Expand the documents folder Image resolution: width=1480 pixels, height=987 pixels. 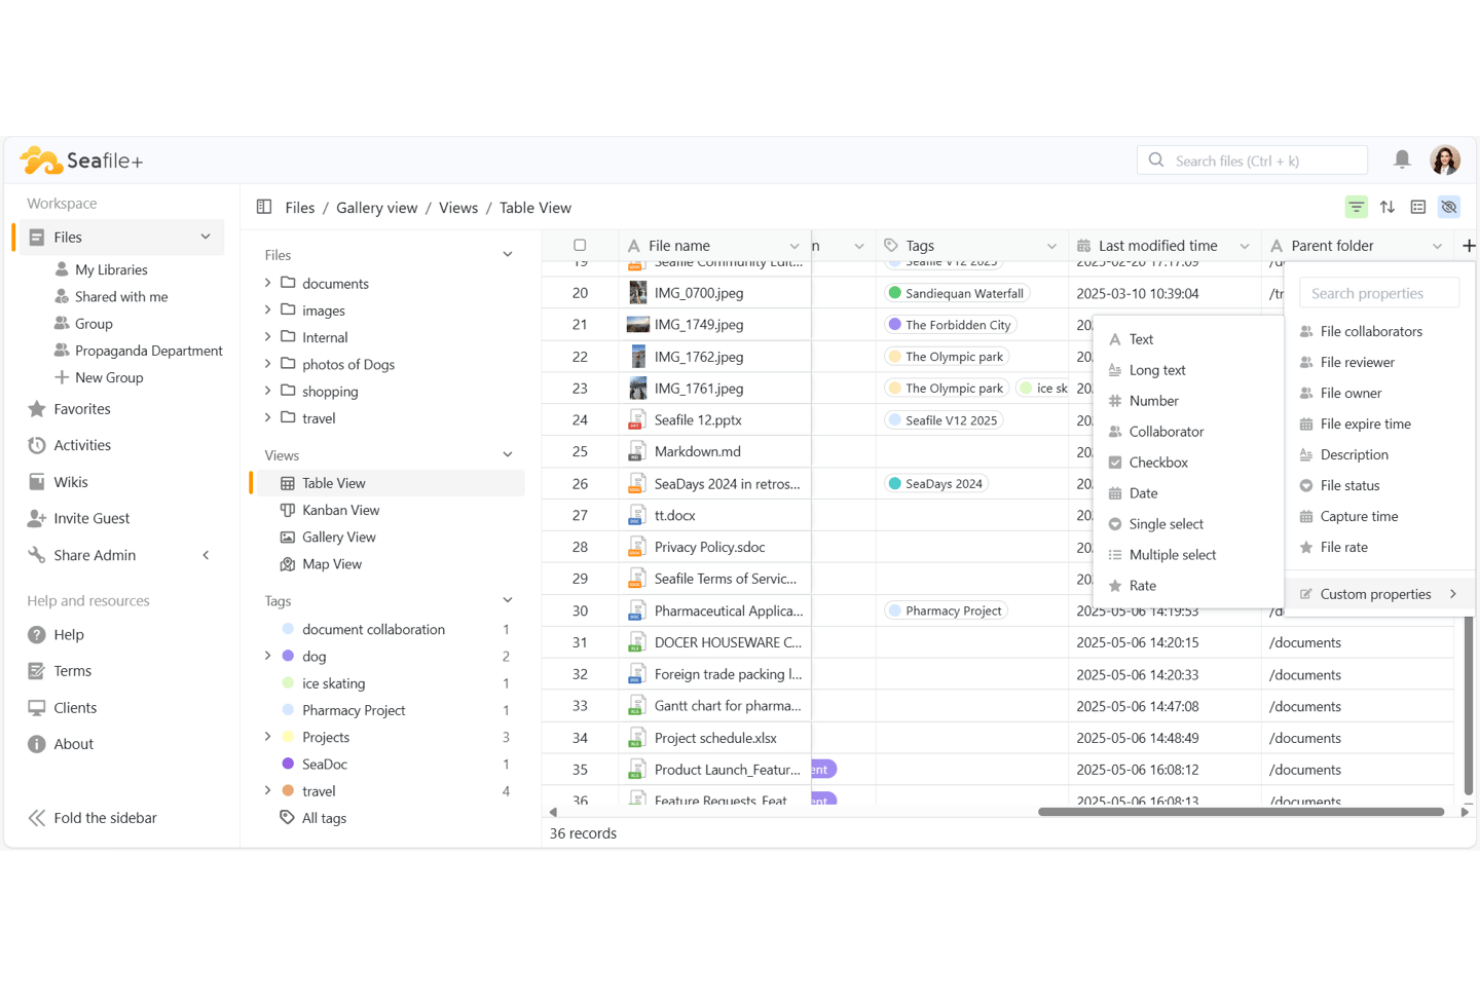point(268,283)
